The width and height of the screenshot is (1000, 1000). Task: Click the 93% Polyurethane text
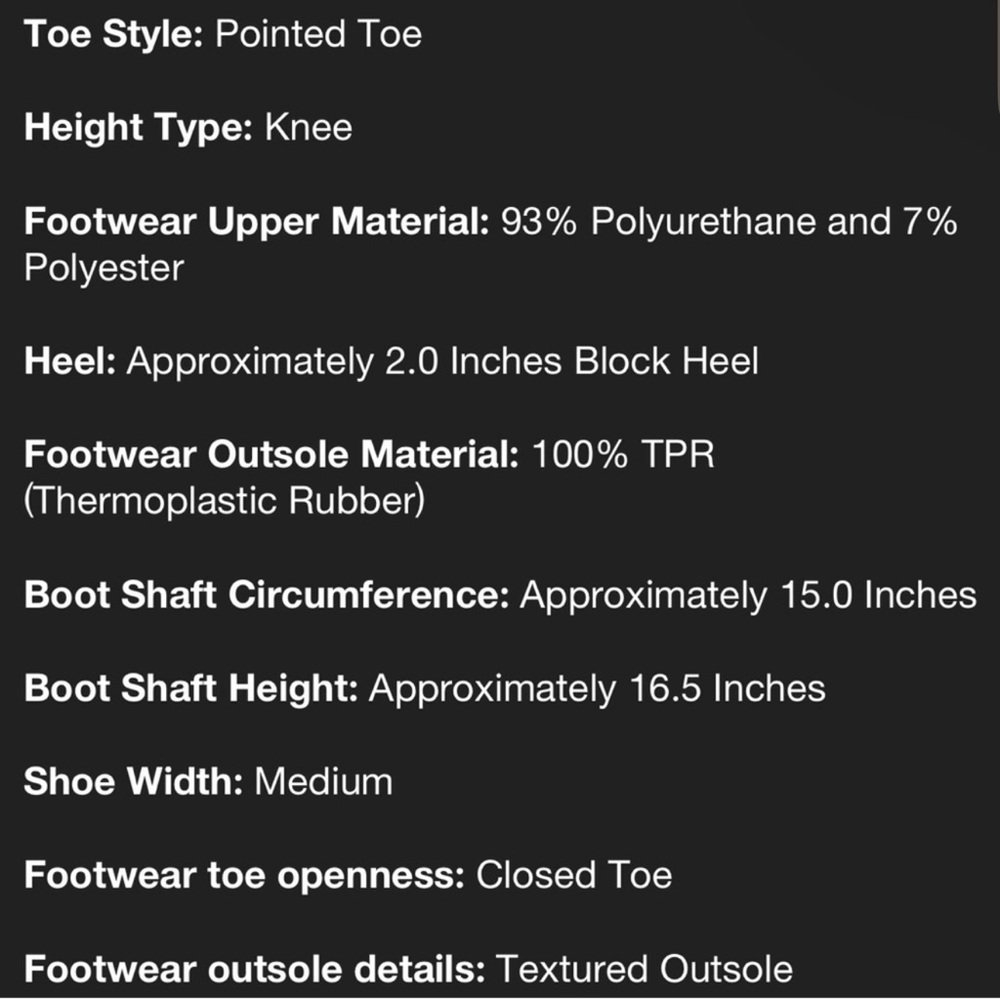point(658,221)
